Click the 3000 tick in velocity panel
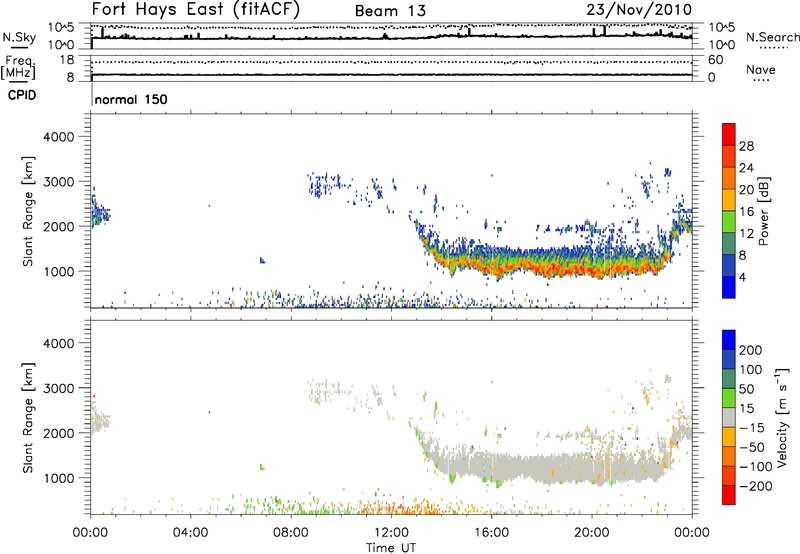The image size is (800, 554). (x=59, y=388)
